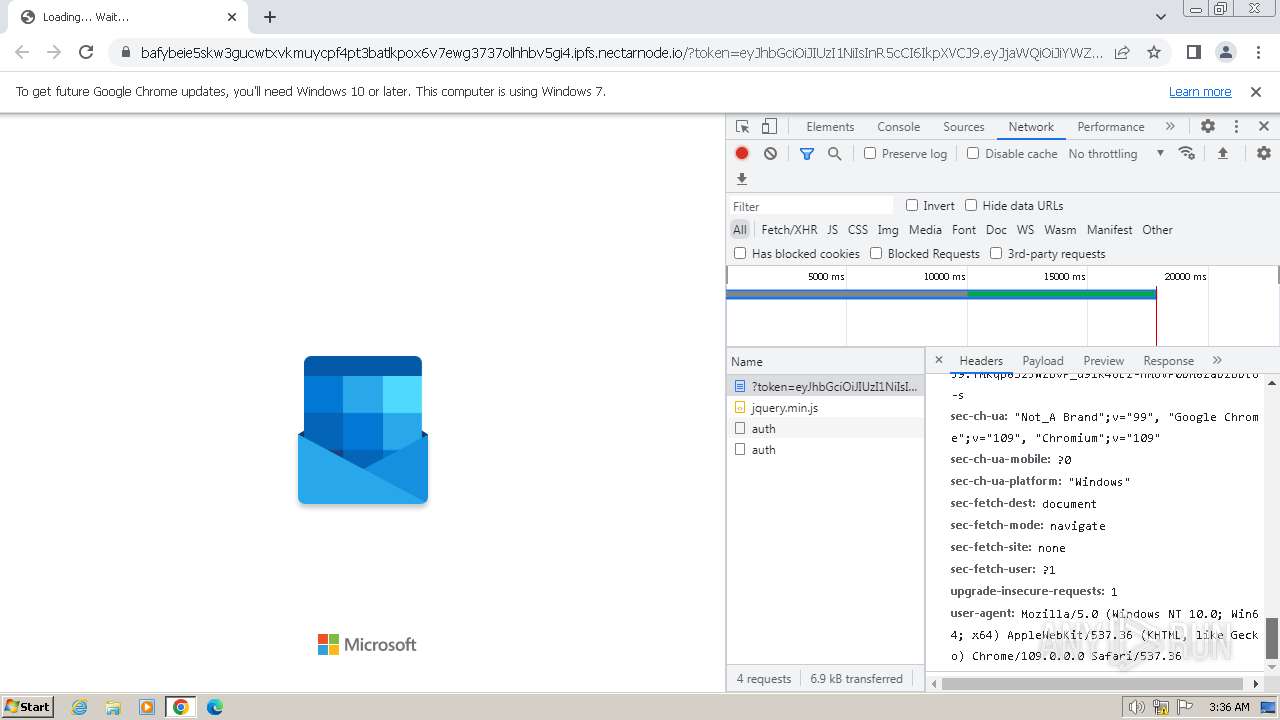
Task: Switch to the Sources panel
Action: pyautogui.click(x=964, y=127)
